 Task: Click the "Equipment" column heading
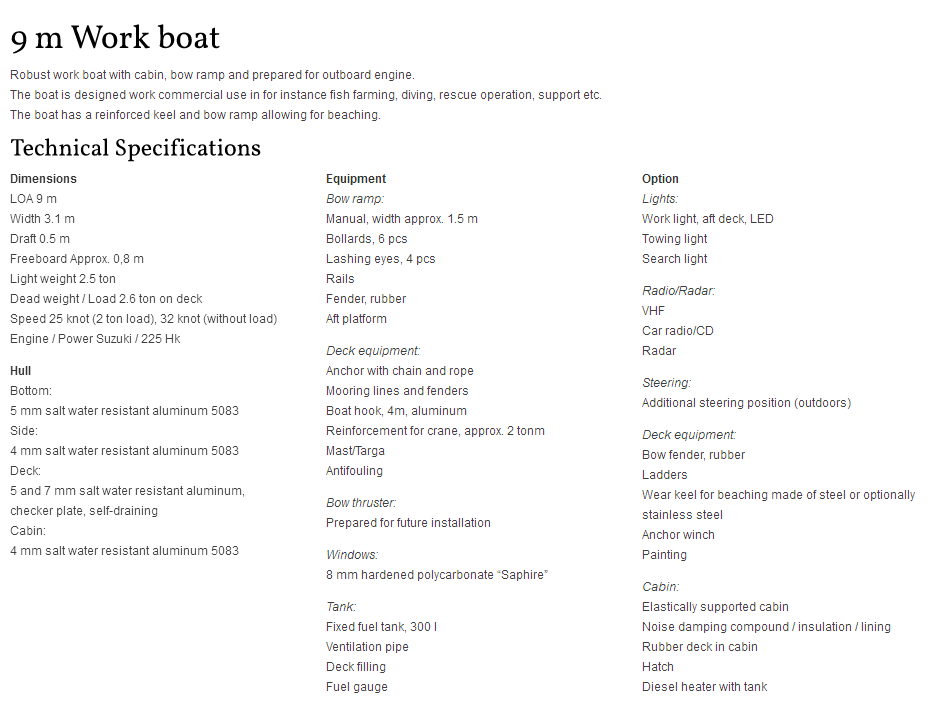pos(356,179)
